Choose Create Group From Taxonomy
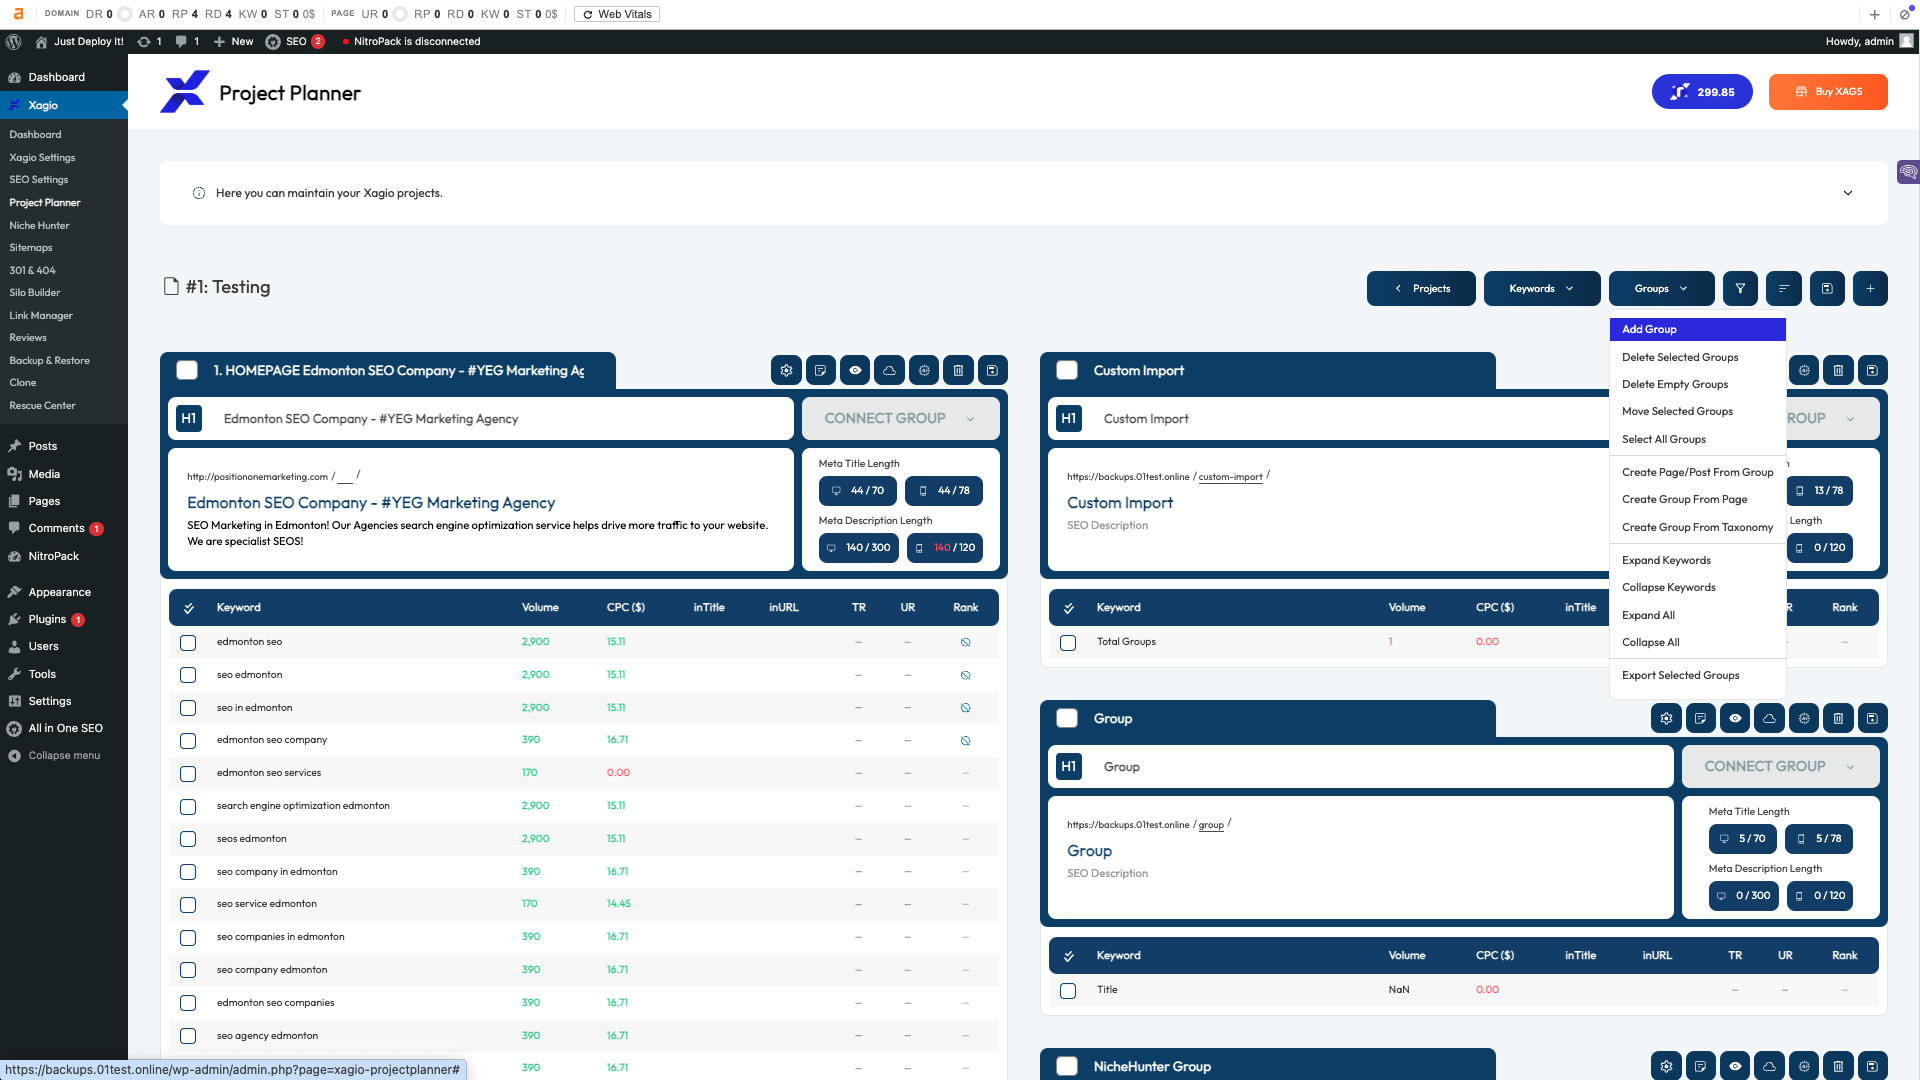This screenshot has height=1080, width=1920. click(1697, 527)
